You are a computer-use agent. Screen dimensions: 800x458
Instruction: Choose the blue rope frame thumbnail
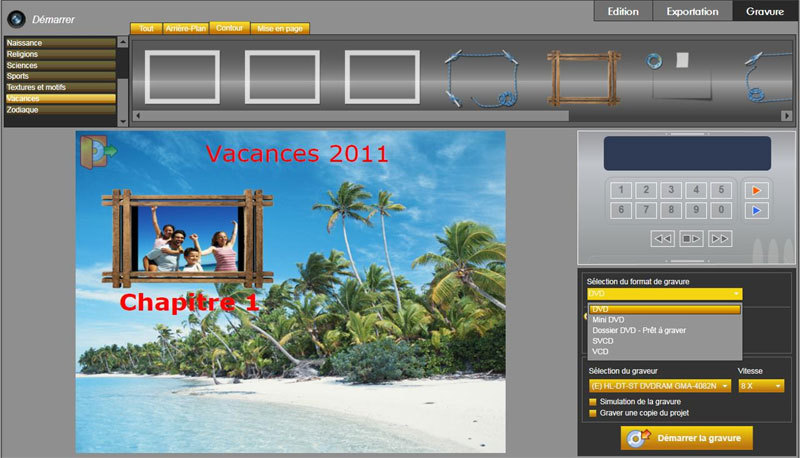pyautogui.click(x=482, y=78)
